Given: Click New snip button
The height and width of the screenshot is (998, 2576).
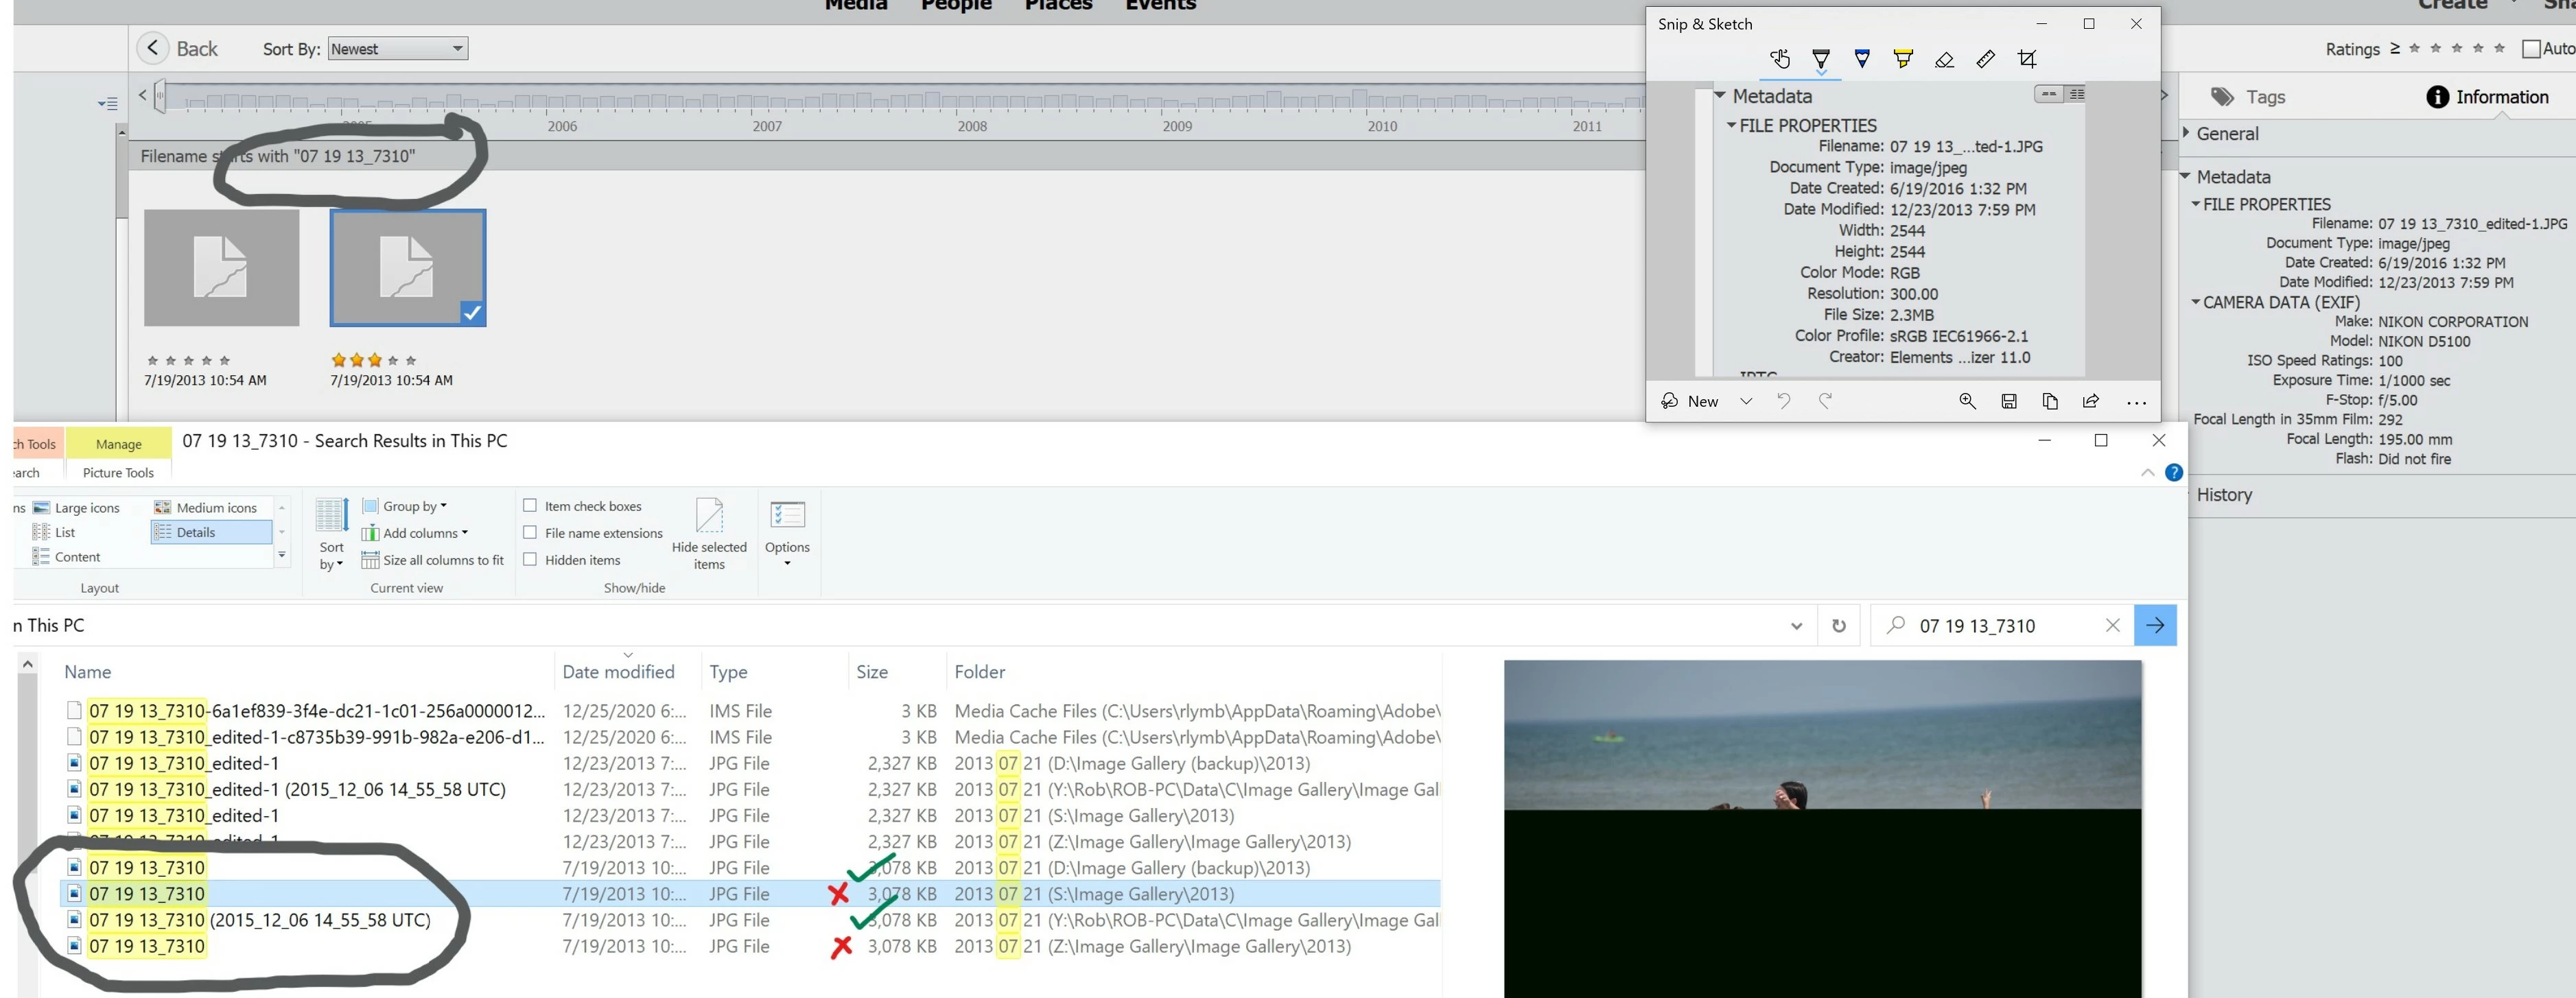Looking at the screenshot, I should 1691,401.
